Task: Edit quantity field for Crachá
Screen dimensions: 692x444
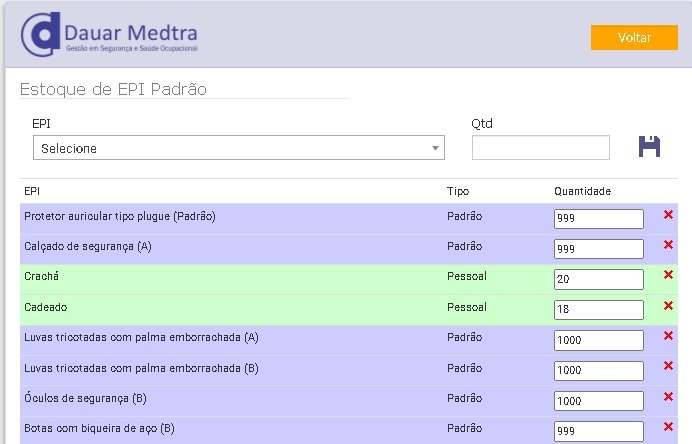Action: tap(598, 279)
